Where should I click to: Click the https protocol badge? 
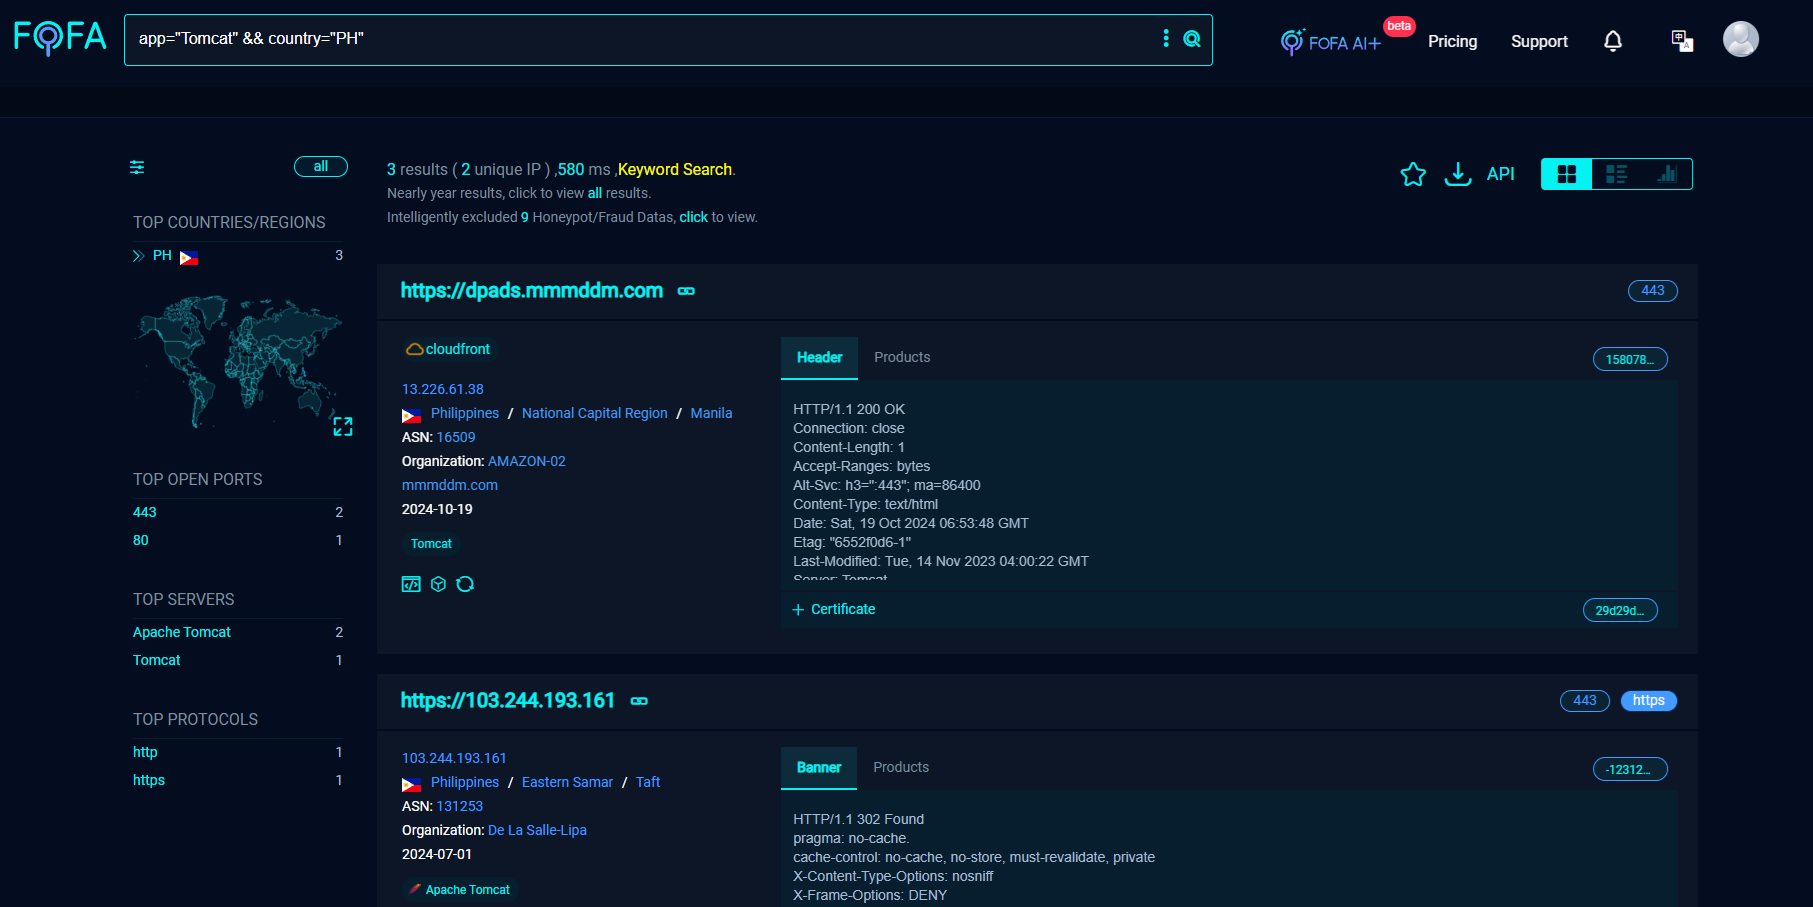(1648, 701)
